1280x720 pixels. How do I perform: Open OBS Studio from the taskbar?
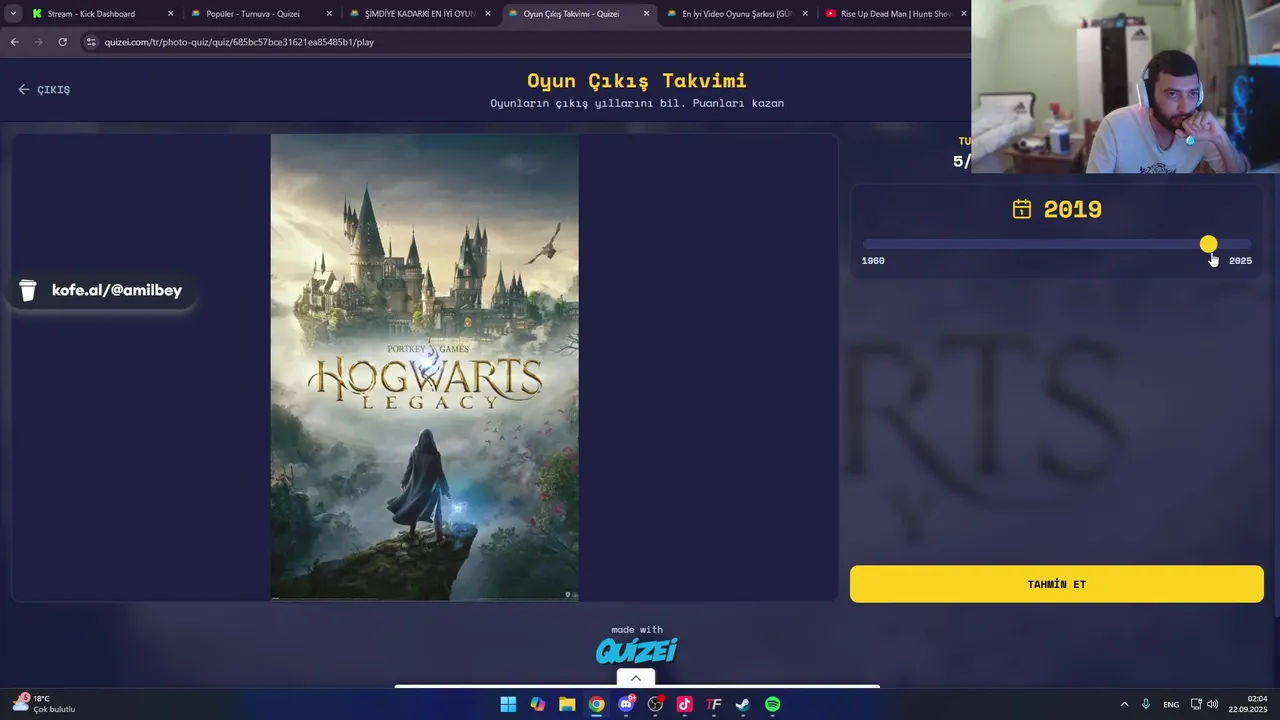(x=655, y=704)
